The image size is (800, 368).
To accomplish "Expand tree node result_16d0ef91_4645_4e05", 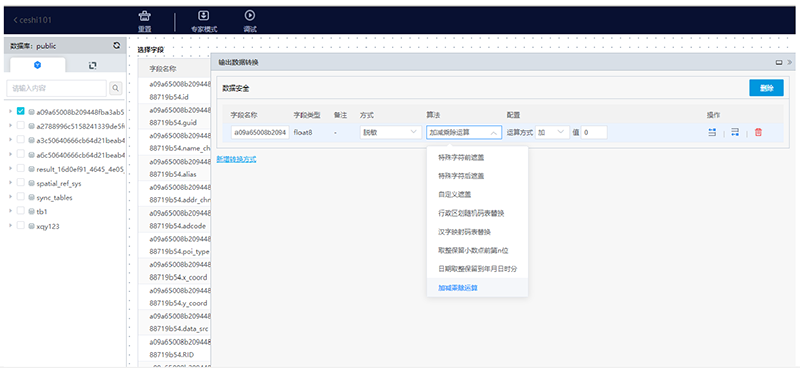I will point(10,168).
